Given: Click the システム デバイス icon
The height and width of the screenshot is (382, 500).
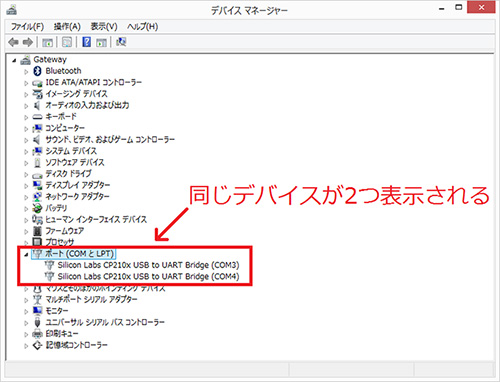Looking at the screenshot, I should [x=37, y=151].
